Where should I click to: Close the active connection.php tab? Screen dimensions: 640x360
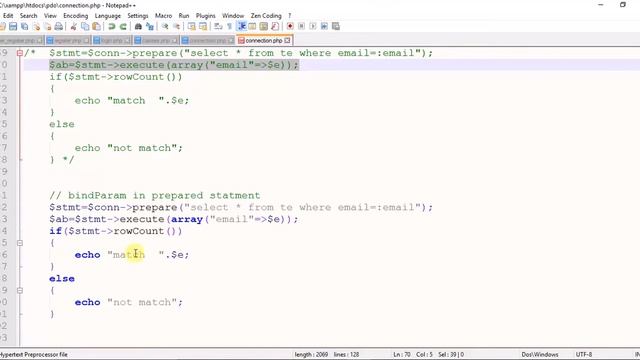point(287,40)
